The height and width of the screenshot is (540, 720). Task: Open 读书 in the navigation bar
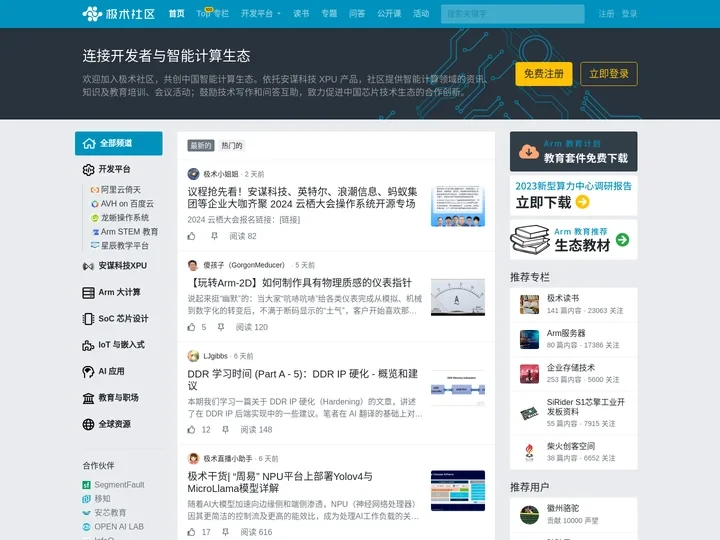[x=301, y=14]
